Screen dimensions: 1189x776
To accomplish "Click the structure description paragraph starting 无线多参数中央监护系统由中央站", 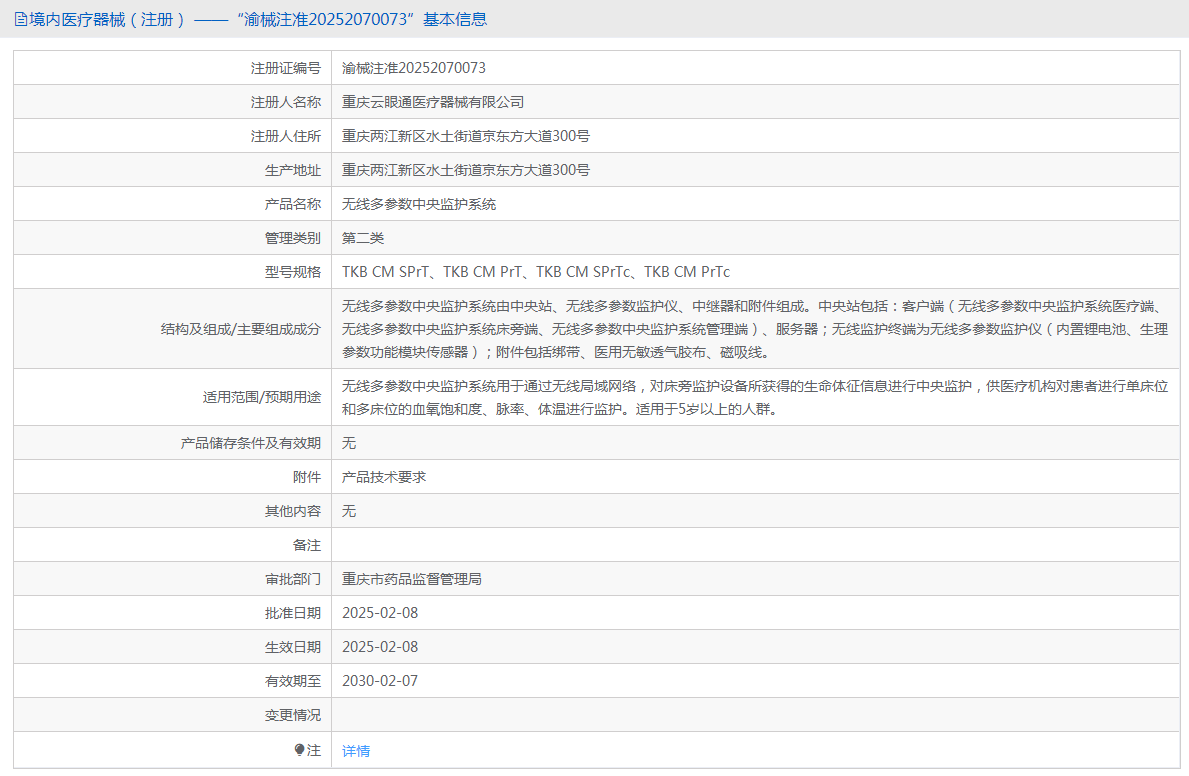I will point(754,329).
